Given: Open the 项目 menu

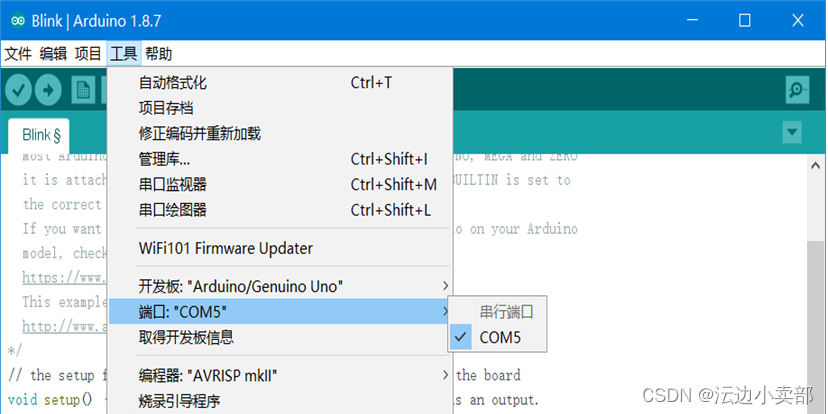Looking at the screenshot, I should [88, 53].
